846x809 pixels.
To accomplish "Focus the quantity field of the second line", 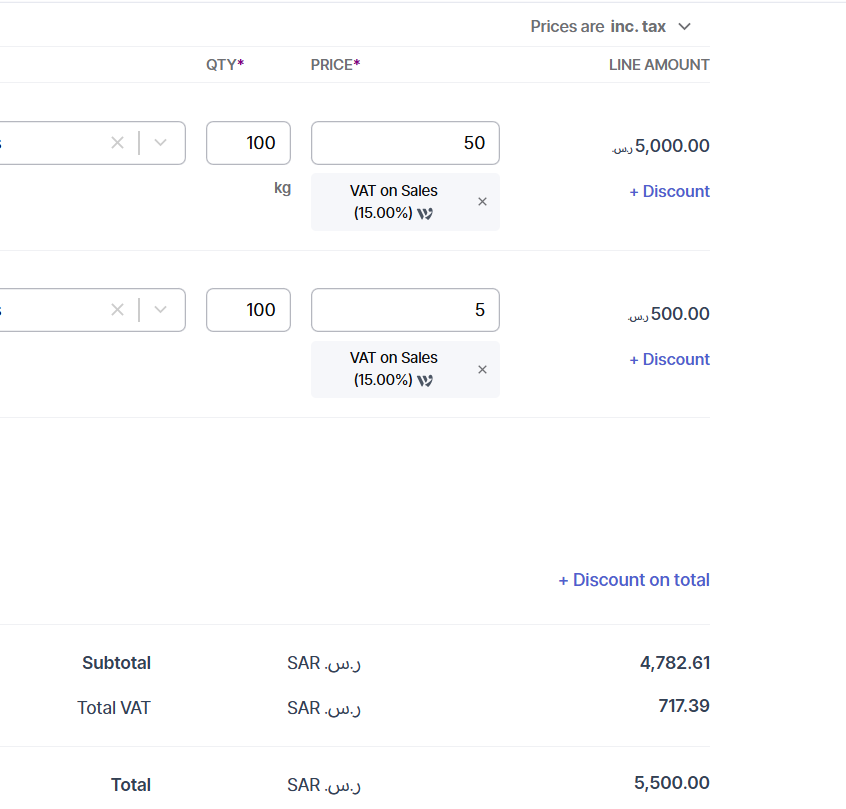I will point(248,310).
